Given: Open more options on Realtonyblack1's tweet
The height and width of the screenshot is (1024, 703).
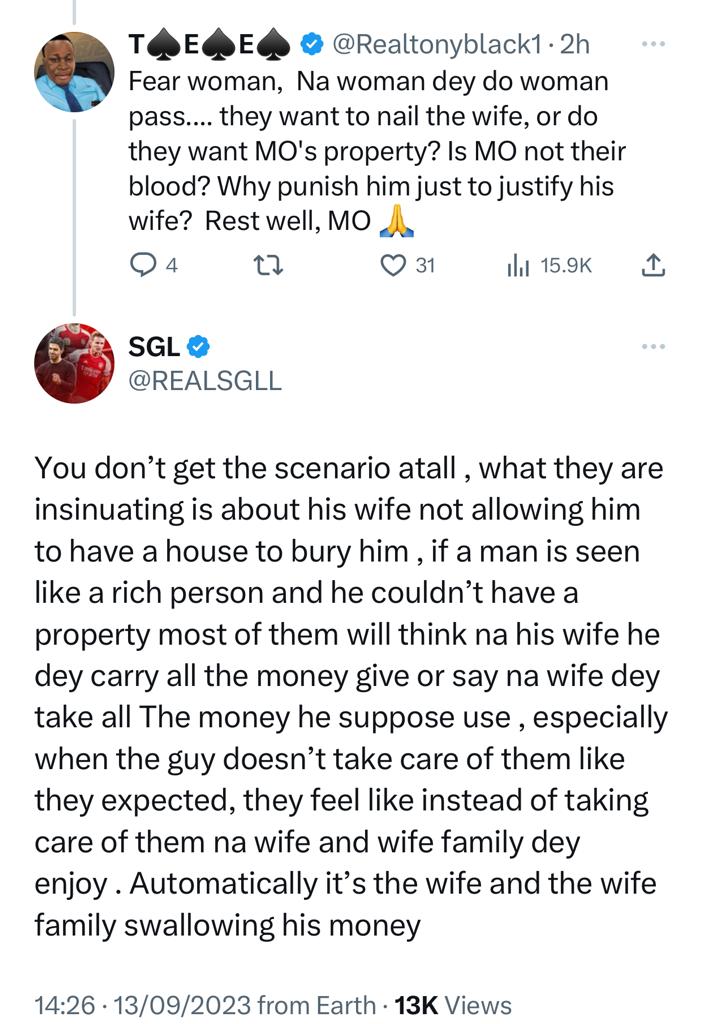Looking at the screenshot, I should [653, 44].
